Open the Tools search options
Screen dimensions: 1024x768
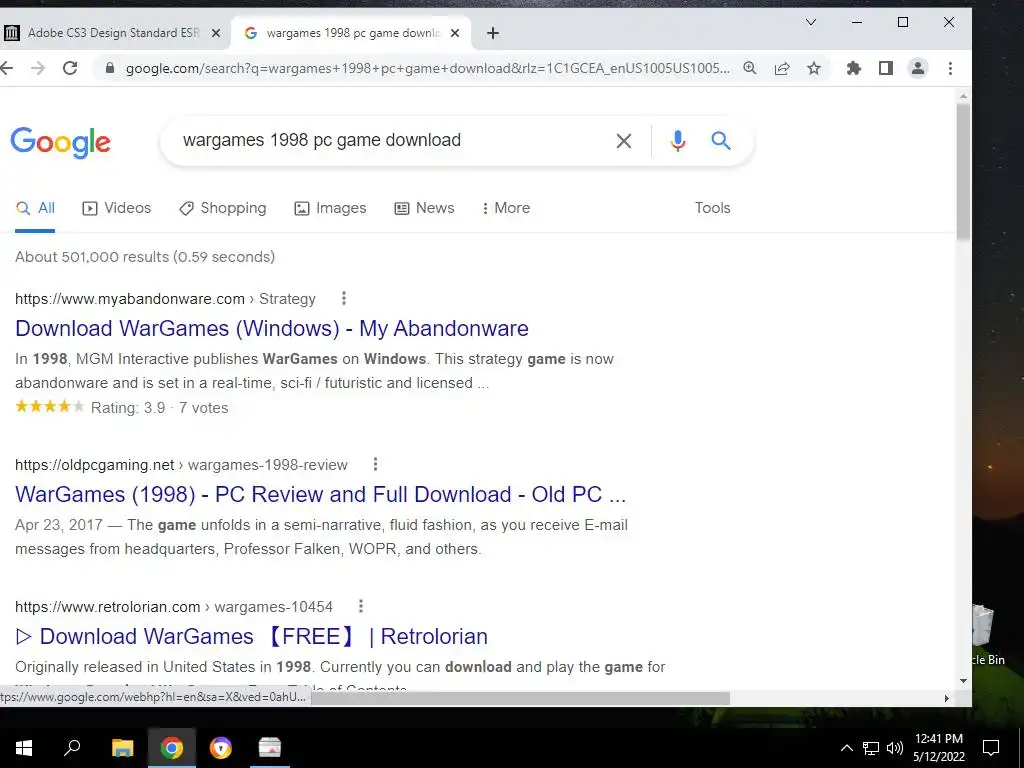tap(712, 208)
